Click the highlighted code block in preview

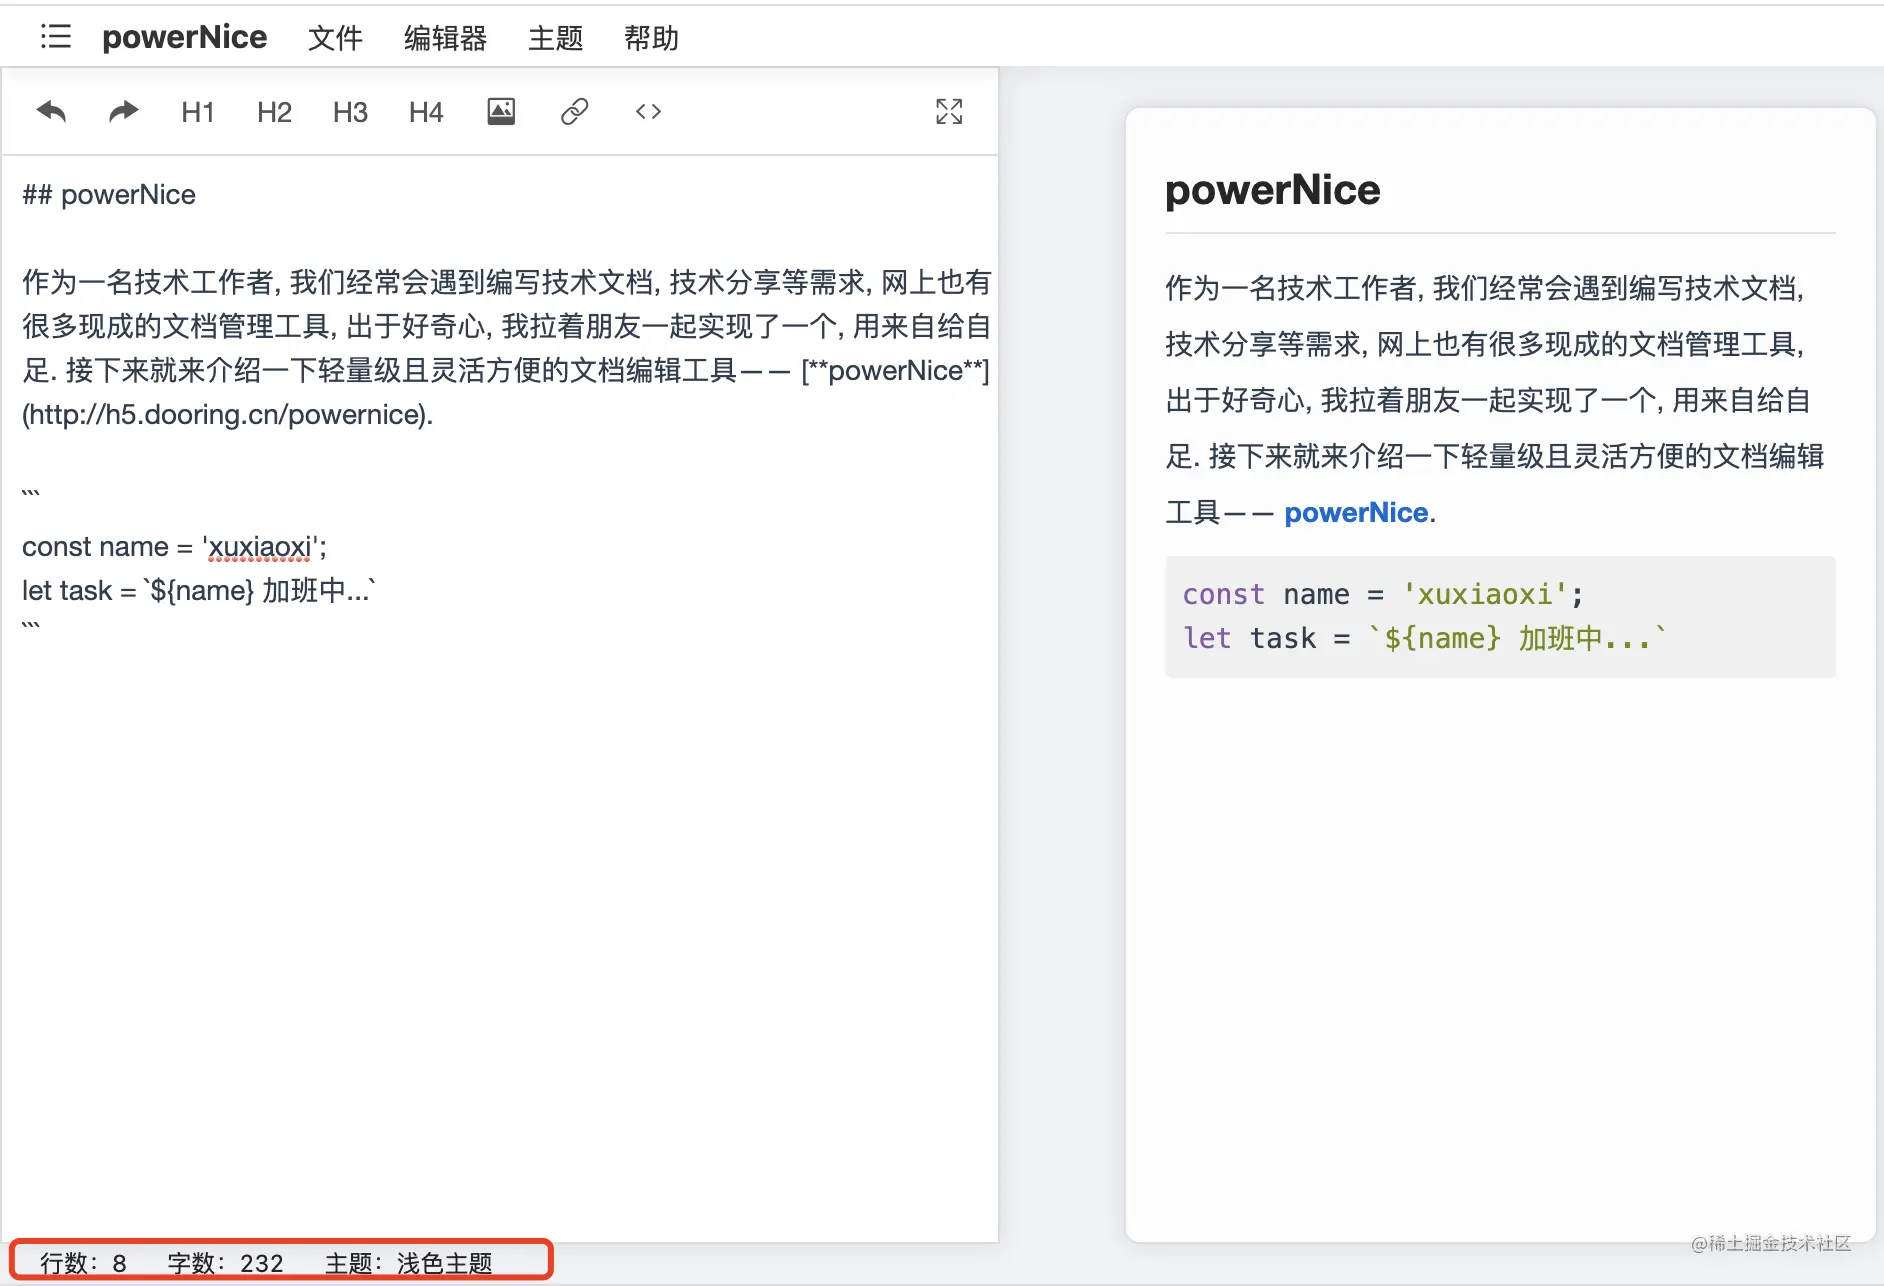coord(1500,617)
